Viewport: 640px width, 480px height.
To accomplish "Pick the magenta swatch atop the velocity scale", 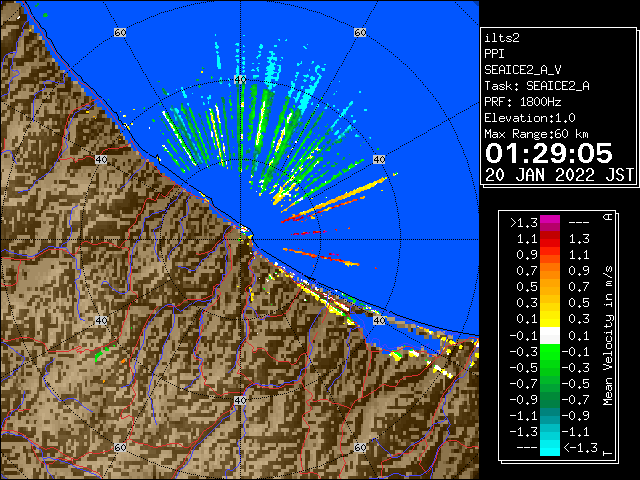I will coord(550,223).
